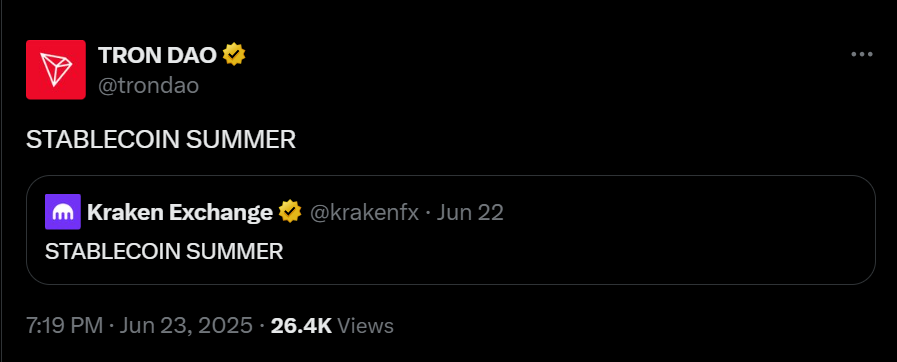Viewport: 897px width, 362px height.
Task: Click the red TRON DAO profile avatar
Action: coord(56,70)
